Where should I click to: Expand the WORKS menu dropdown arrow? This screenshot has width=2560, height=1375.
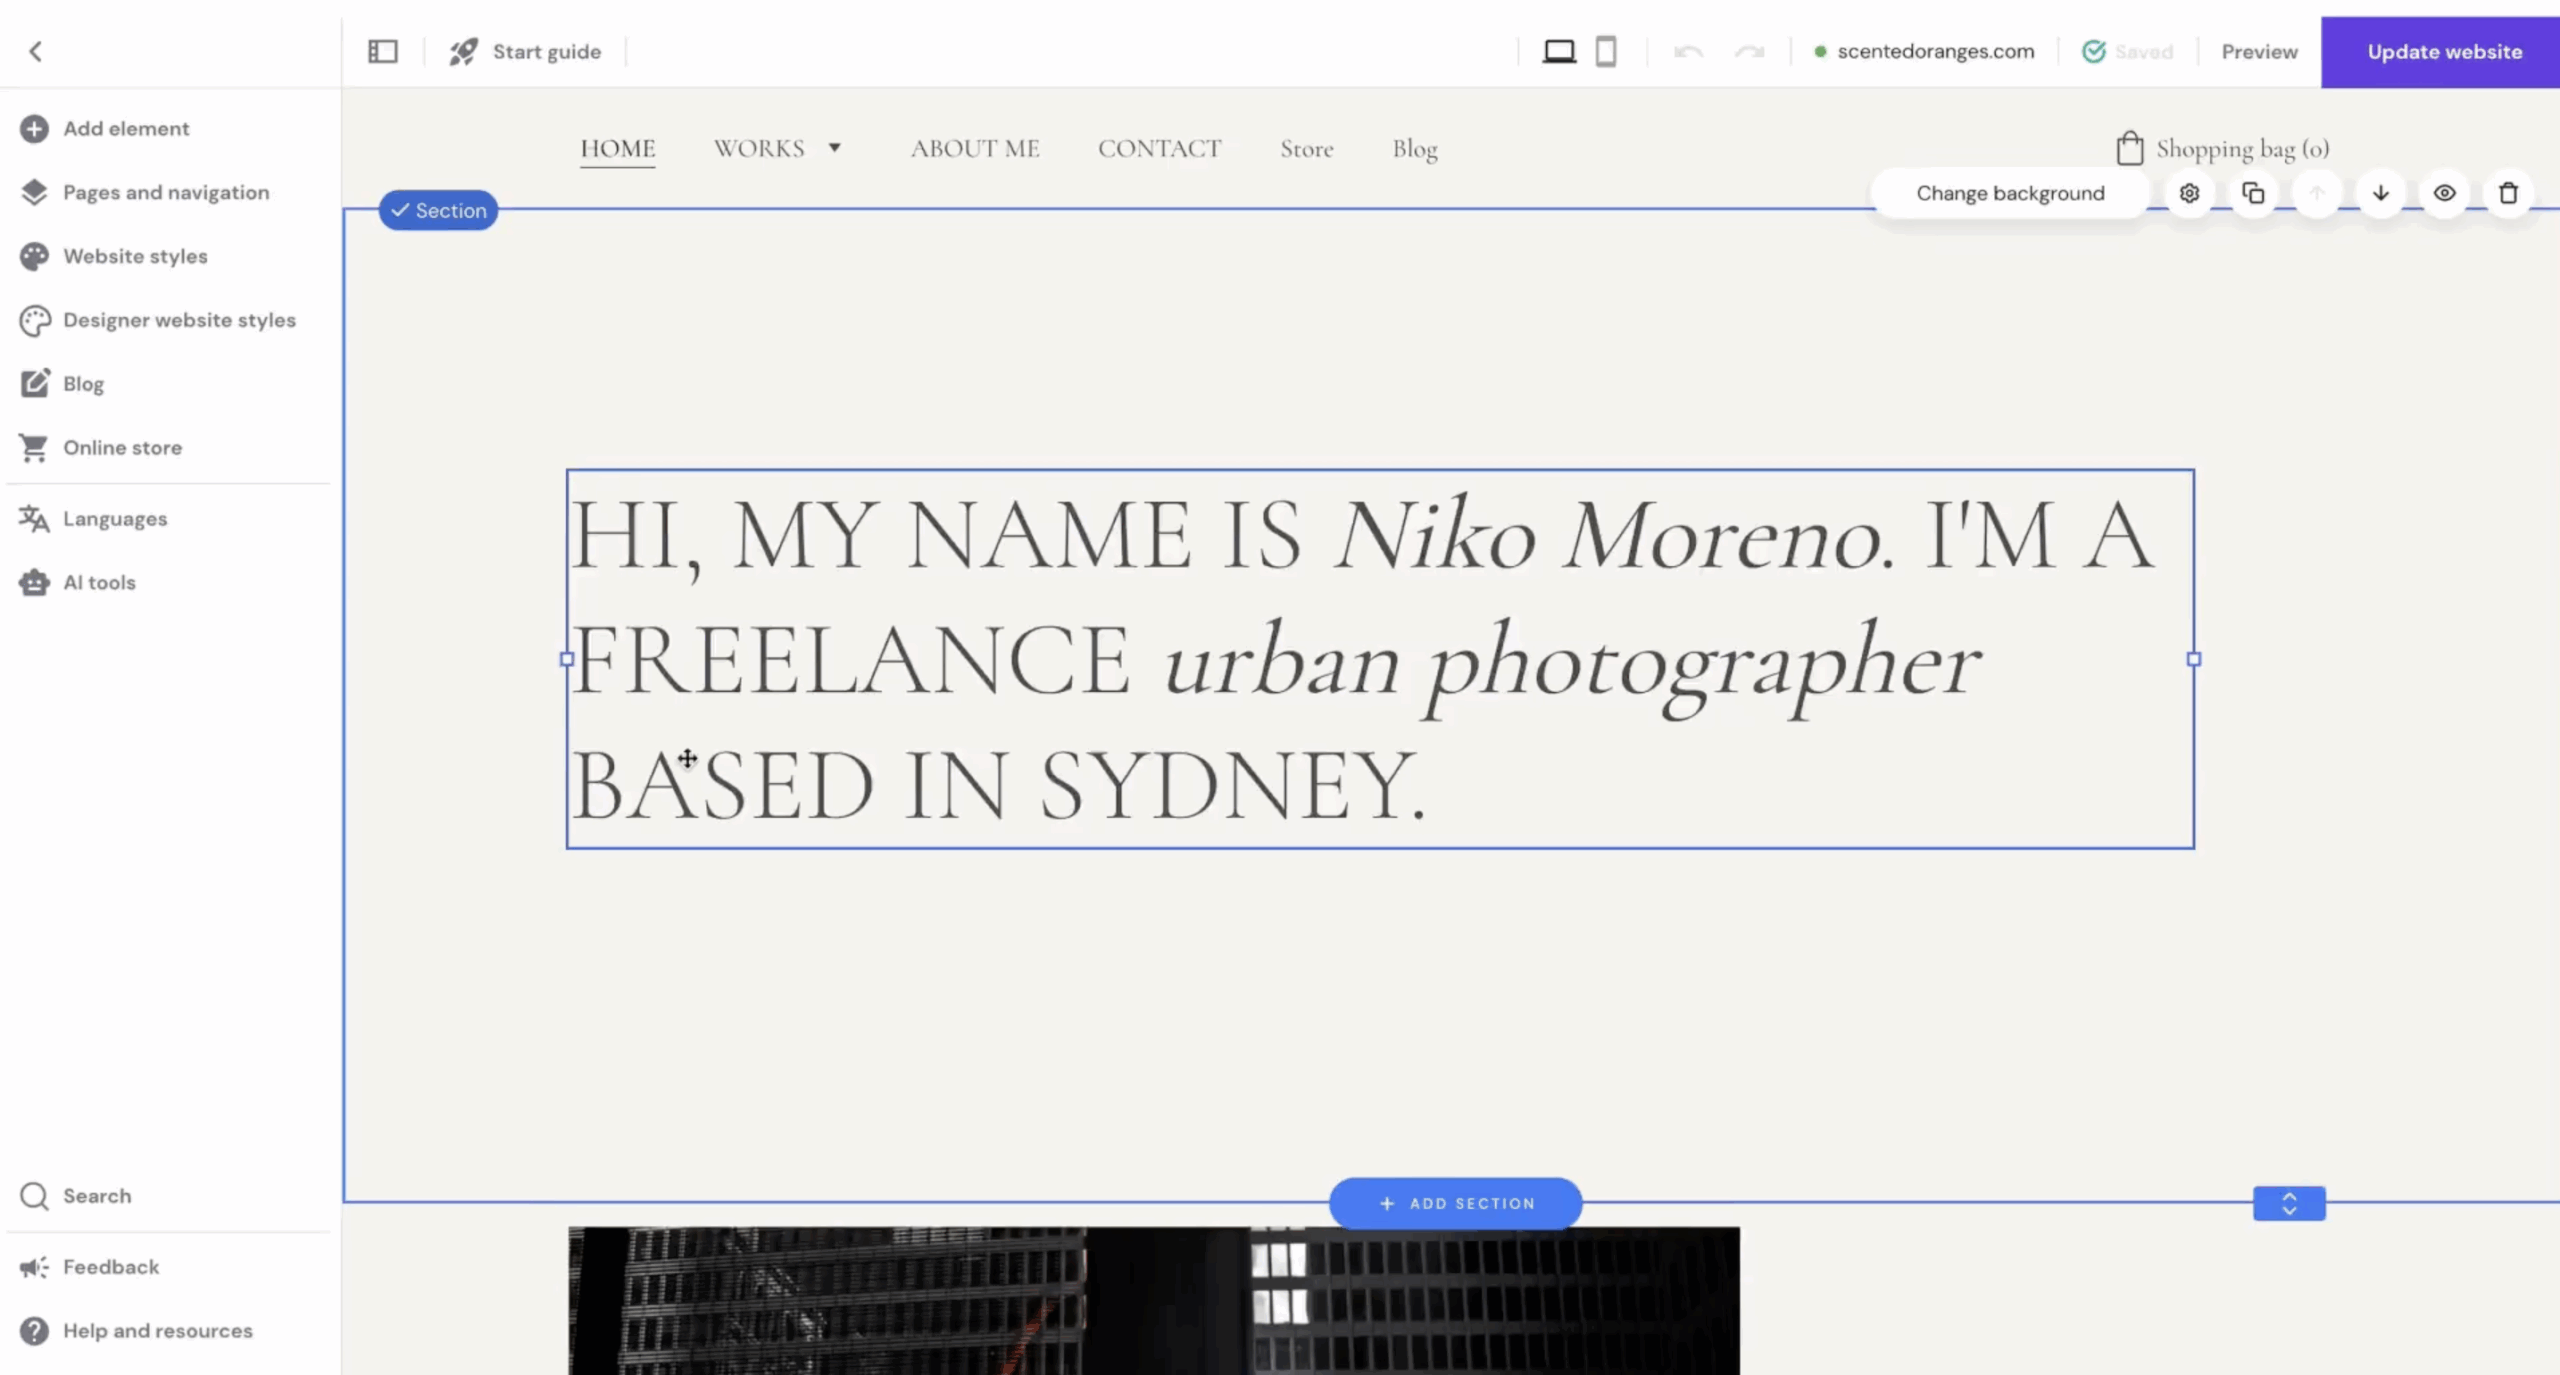click(834, 148)
